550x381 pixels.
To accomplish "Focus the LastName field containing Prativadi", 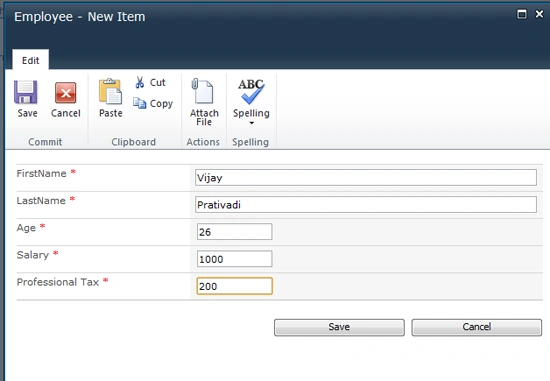I will (366, 205).
